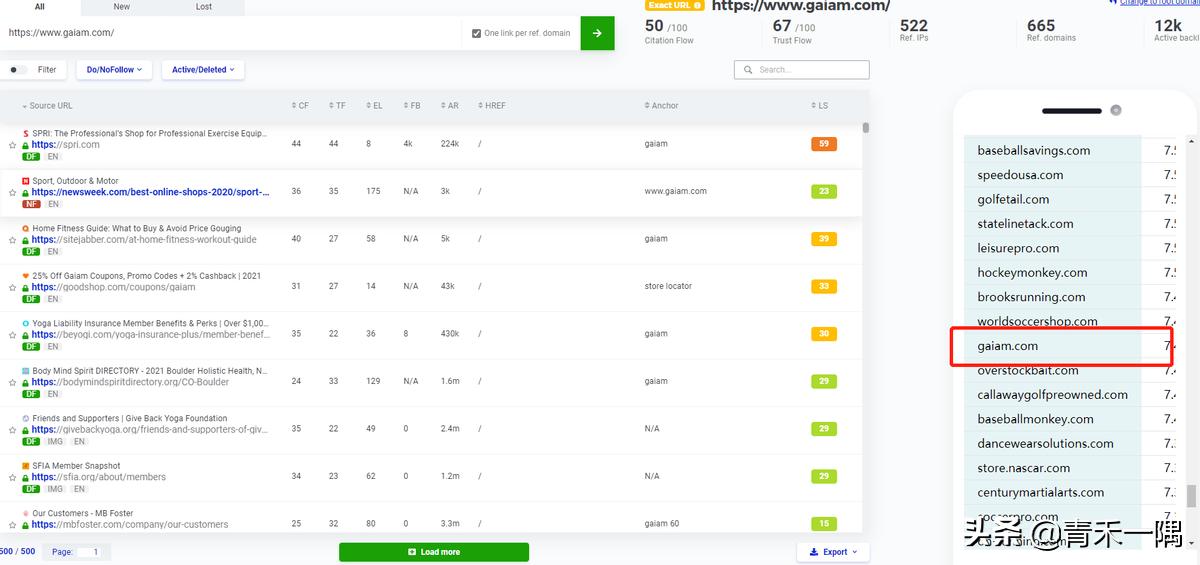Viewport: 1200px width, 565px height.
Task: Submit URL with green arrow button
Action: click(597, 33)
